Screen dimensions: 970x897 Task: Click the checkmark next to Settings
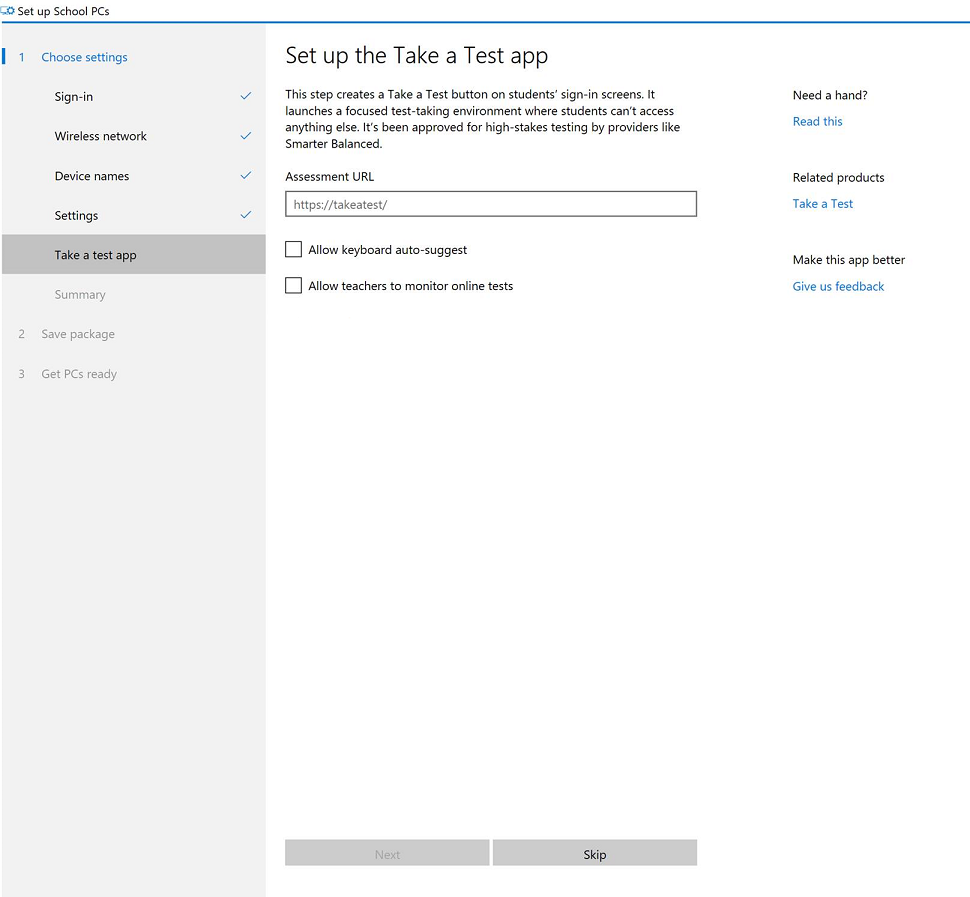pyautogui.click(x=246, y=215)
